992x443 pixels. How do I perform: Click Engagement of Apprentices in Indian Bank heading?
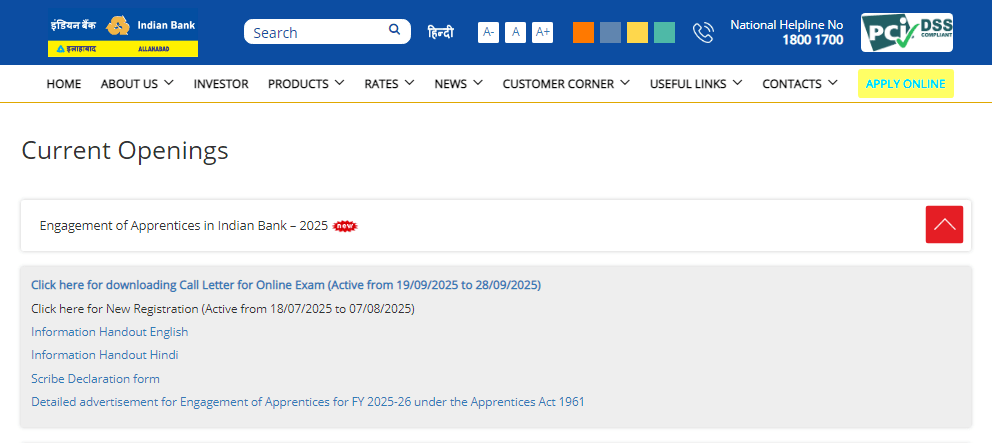(x=183, y=226)
